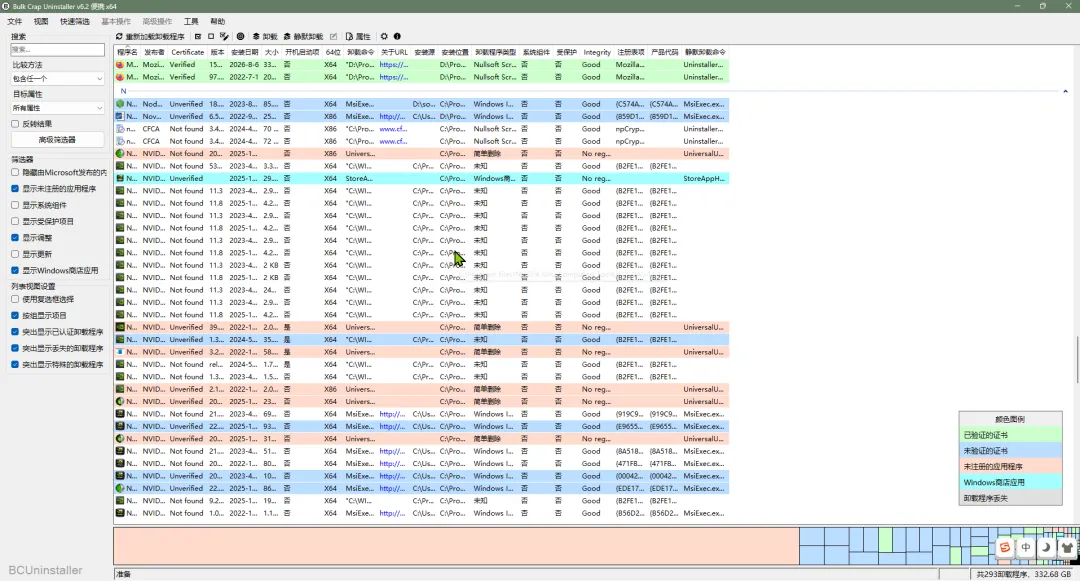Image resolution: width=1080 pixels, height=581 pixels.
Task: Collapse the N group with the arrow
Action: click(1065, 91)
